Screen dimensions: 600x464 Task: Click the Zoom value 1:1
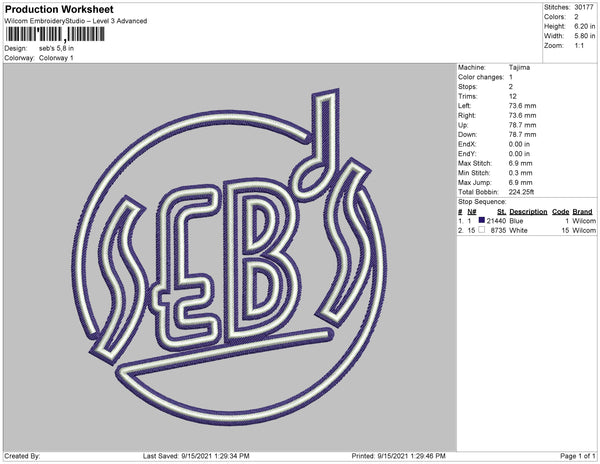[x=579, y=46]
